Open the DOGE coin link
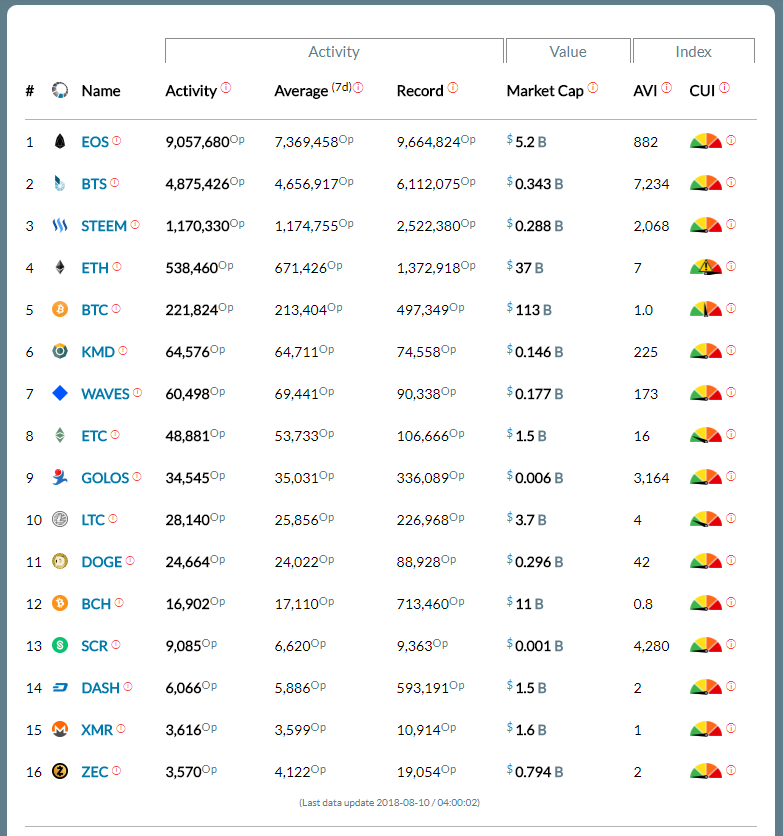The height and width of the screenshot is (836, 783). 102,562
